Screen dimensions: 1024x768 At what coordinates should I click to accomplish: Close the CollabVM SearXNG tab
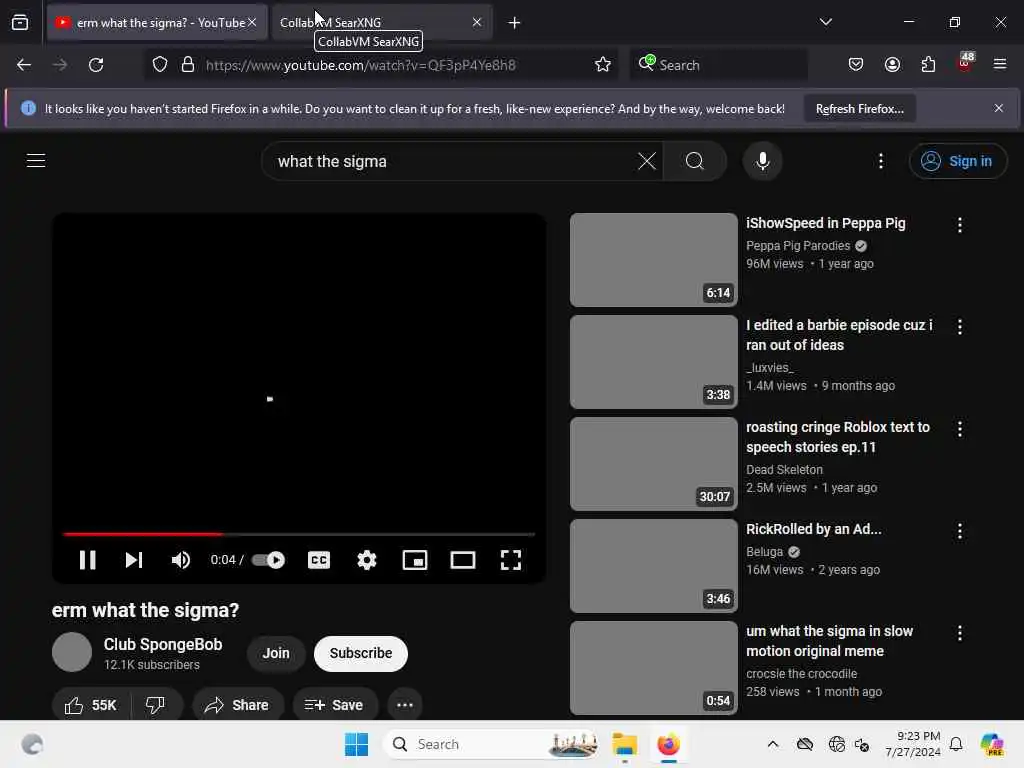(477, 22)
